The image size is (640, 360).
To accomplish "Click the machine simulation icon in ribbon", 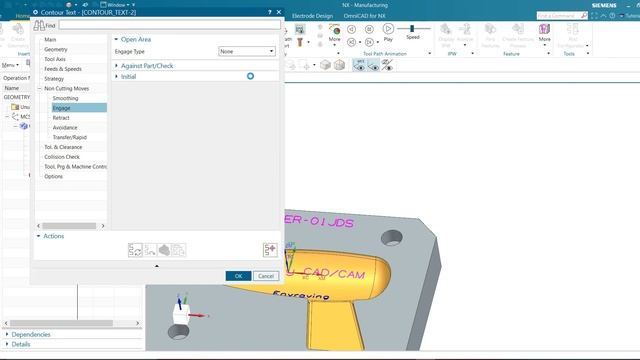I will point(300,29).
